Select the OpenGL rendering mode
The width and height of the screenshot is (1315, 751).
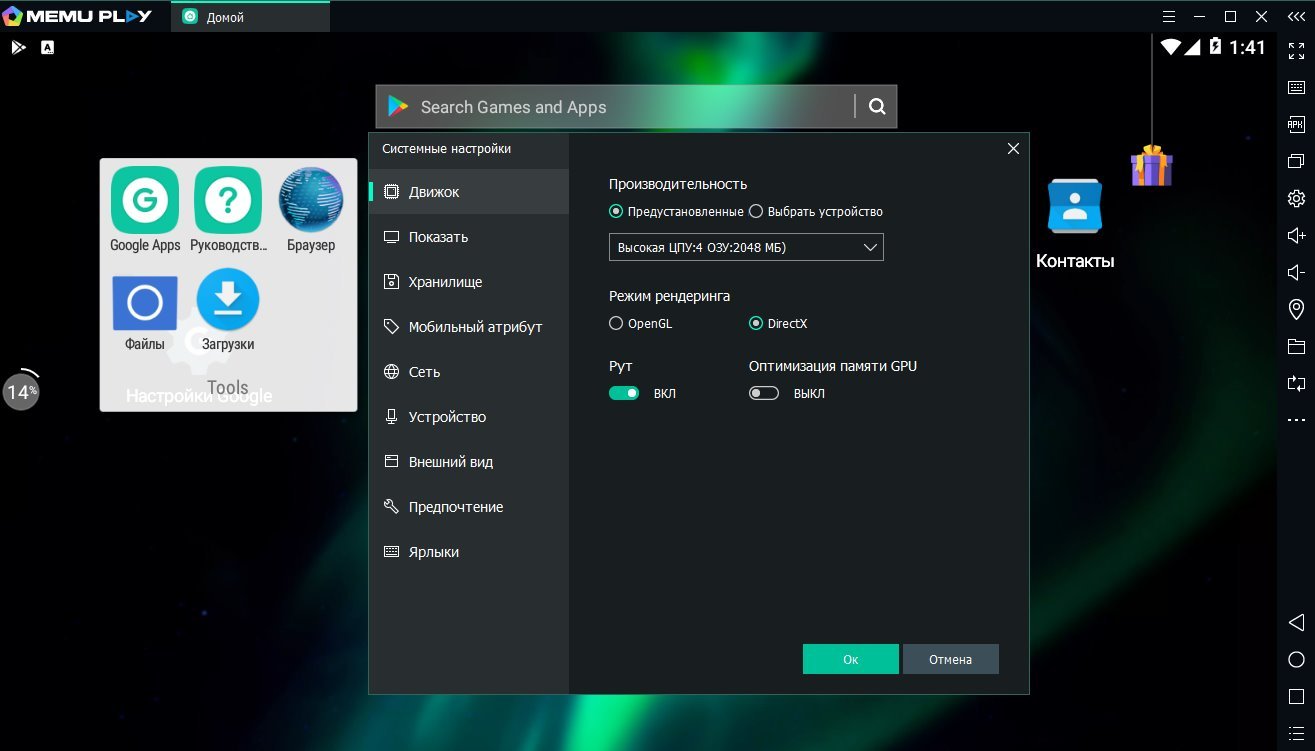(616, 323)
